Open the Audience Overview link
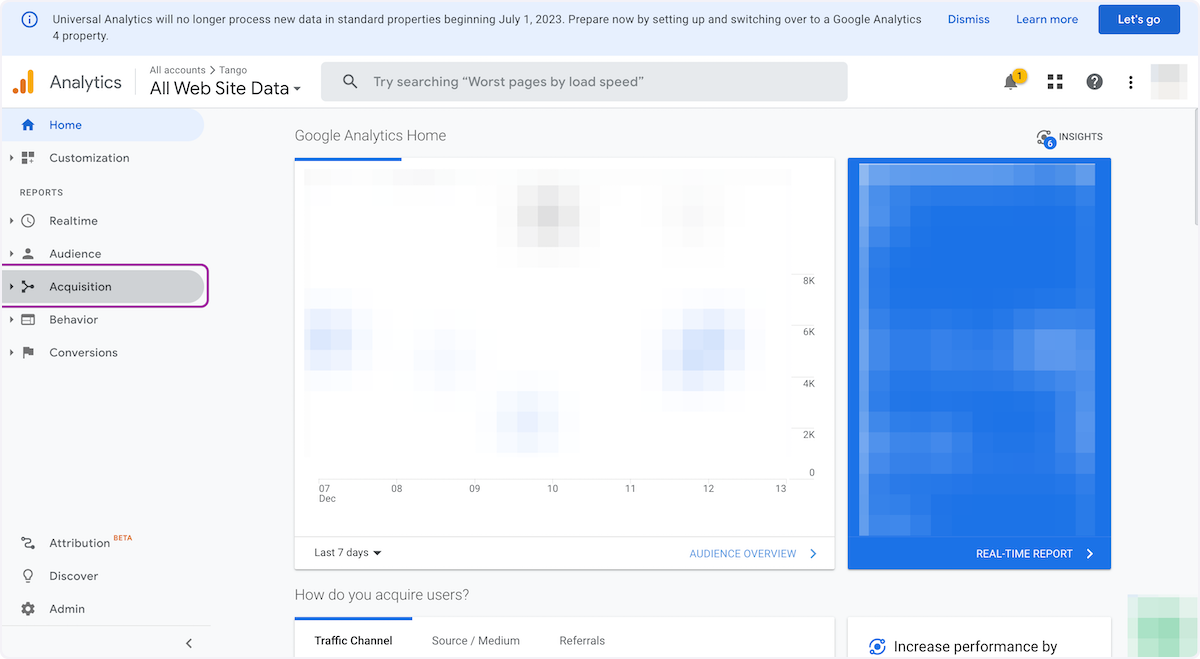Screen dimensions: 1200x659 [x=753, y=553]
